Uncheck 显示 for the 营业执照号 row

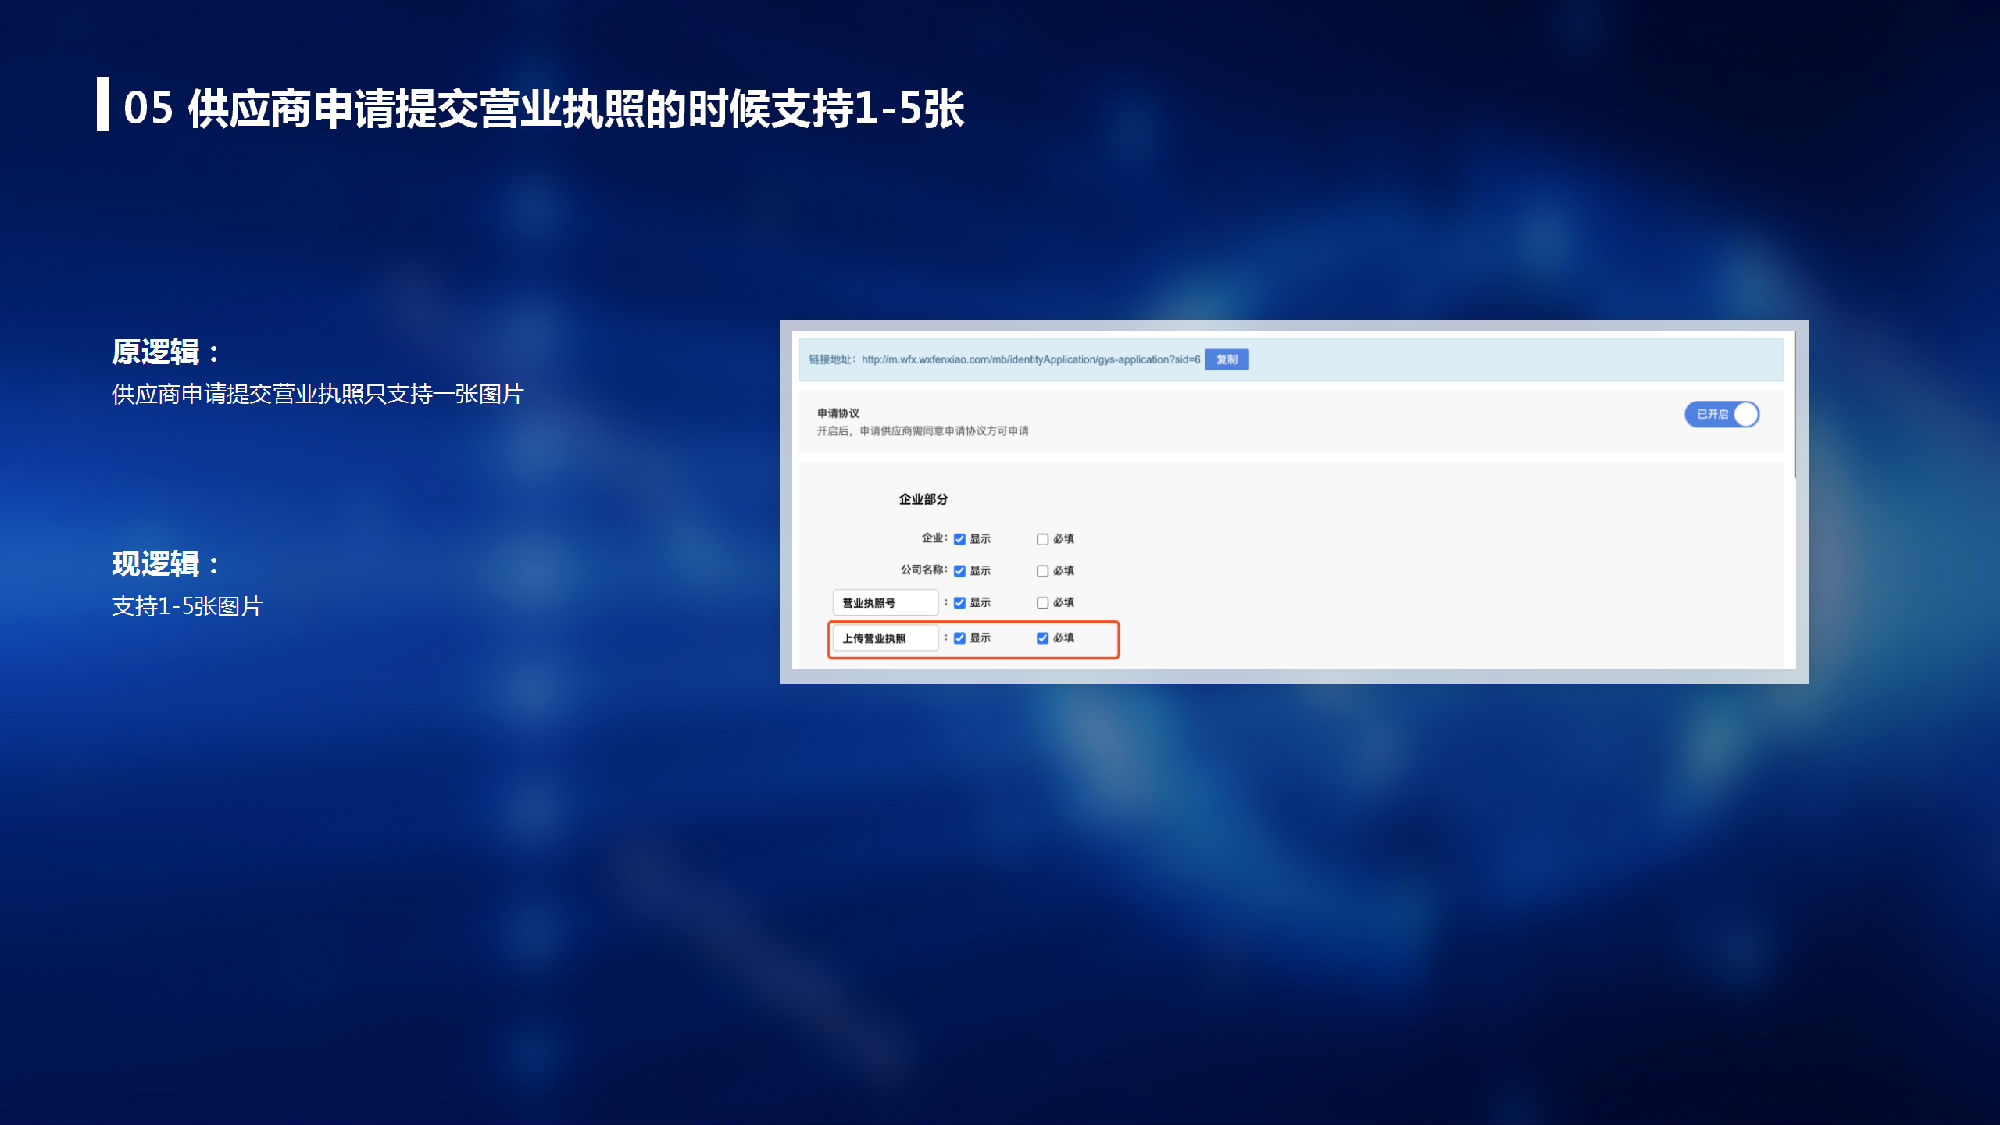tap(960, 603)
